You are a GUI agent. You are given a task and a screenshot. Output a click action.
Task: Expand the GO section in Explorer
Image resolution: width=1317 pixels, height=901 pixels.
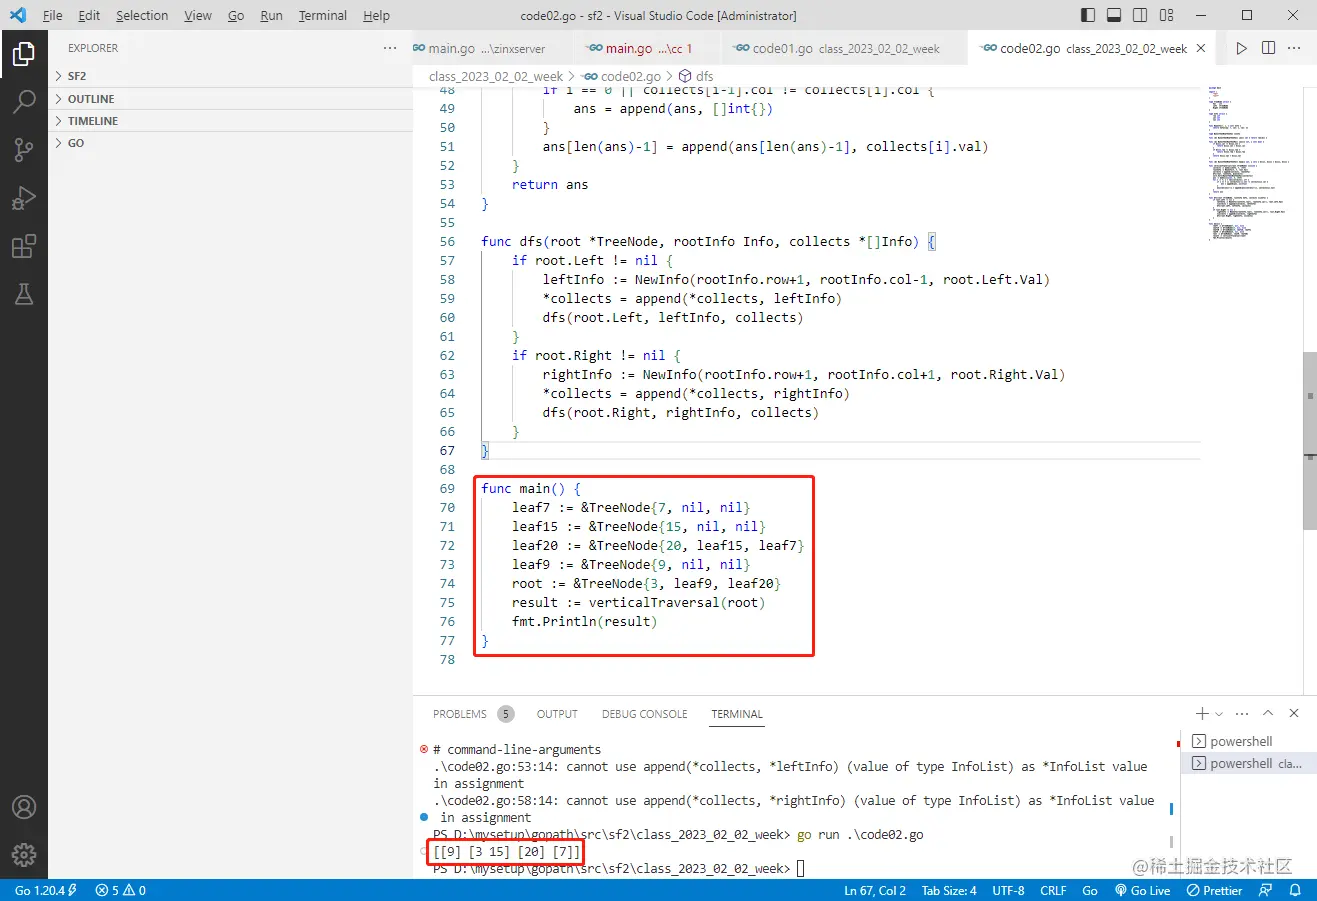[x=230, y=143]
